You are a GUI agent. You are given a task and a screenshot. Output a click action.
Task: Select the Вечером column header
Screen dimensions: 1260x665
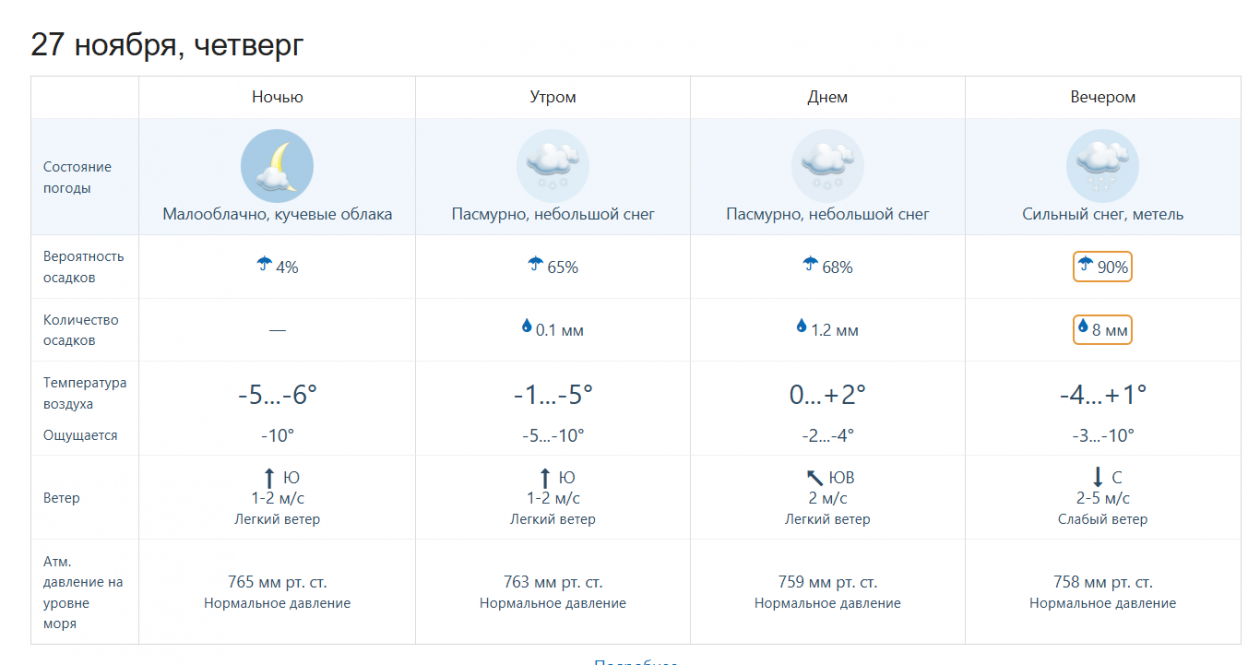[1102, 97]
